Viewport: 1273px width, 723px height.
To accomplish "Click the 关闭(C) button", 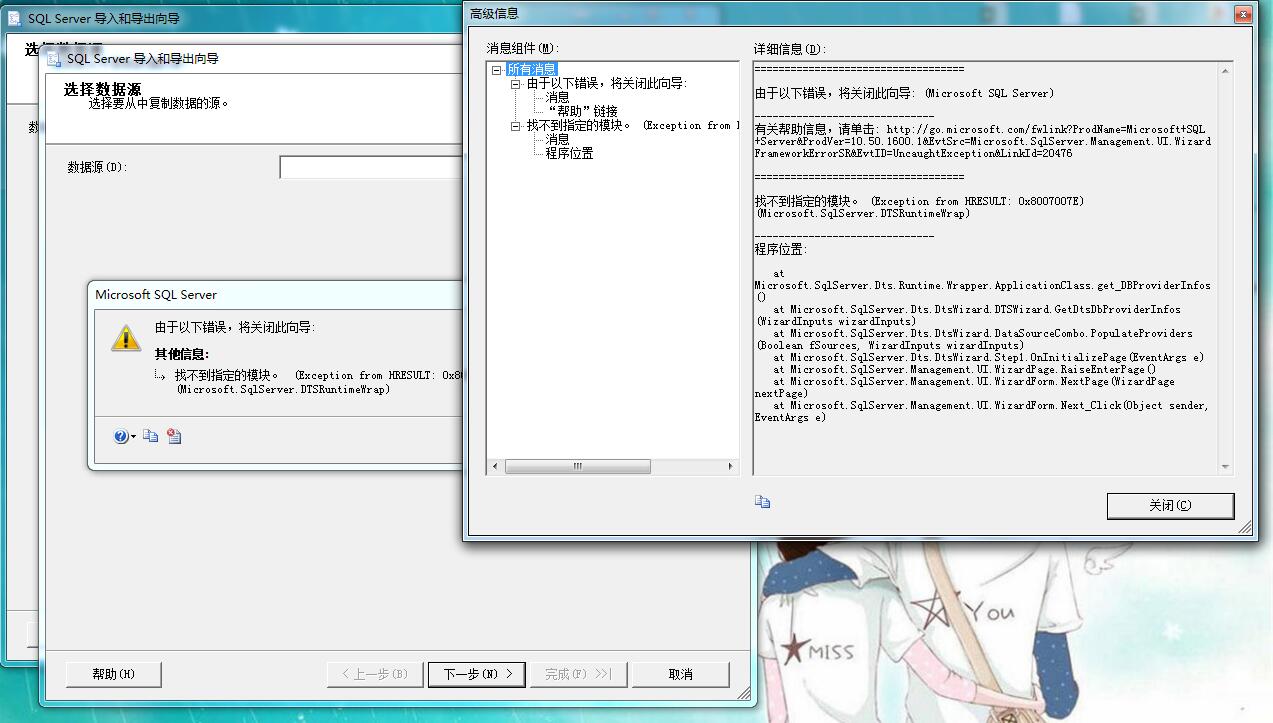I will [x=1170, y=506].
